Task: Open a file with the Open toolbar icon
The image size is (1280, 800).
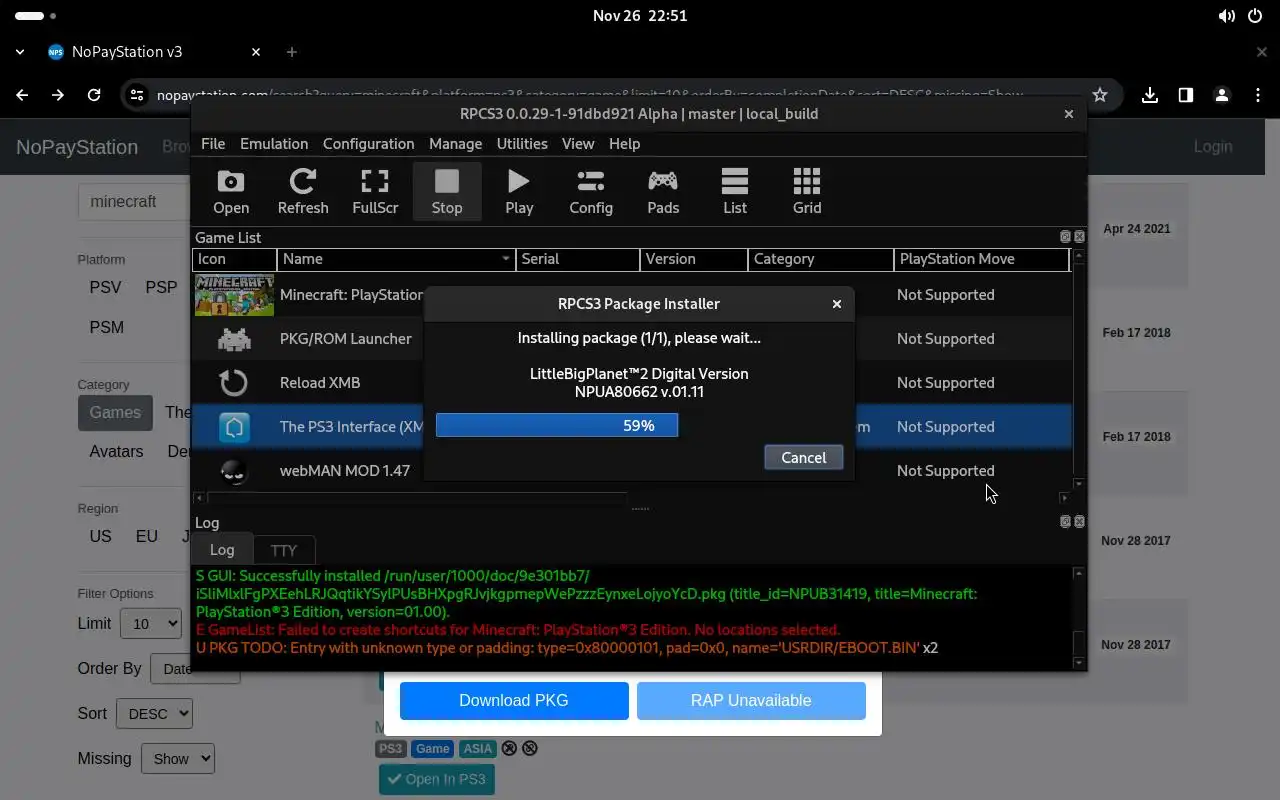Action: [231, 191]
